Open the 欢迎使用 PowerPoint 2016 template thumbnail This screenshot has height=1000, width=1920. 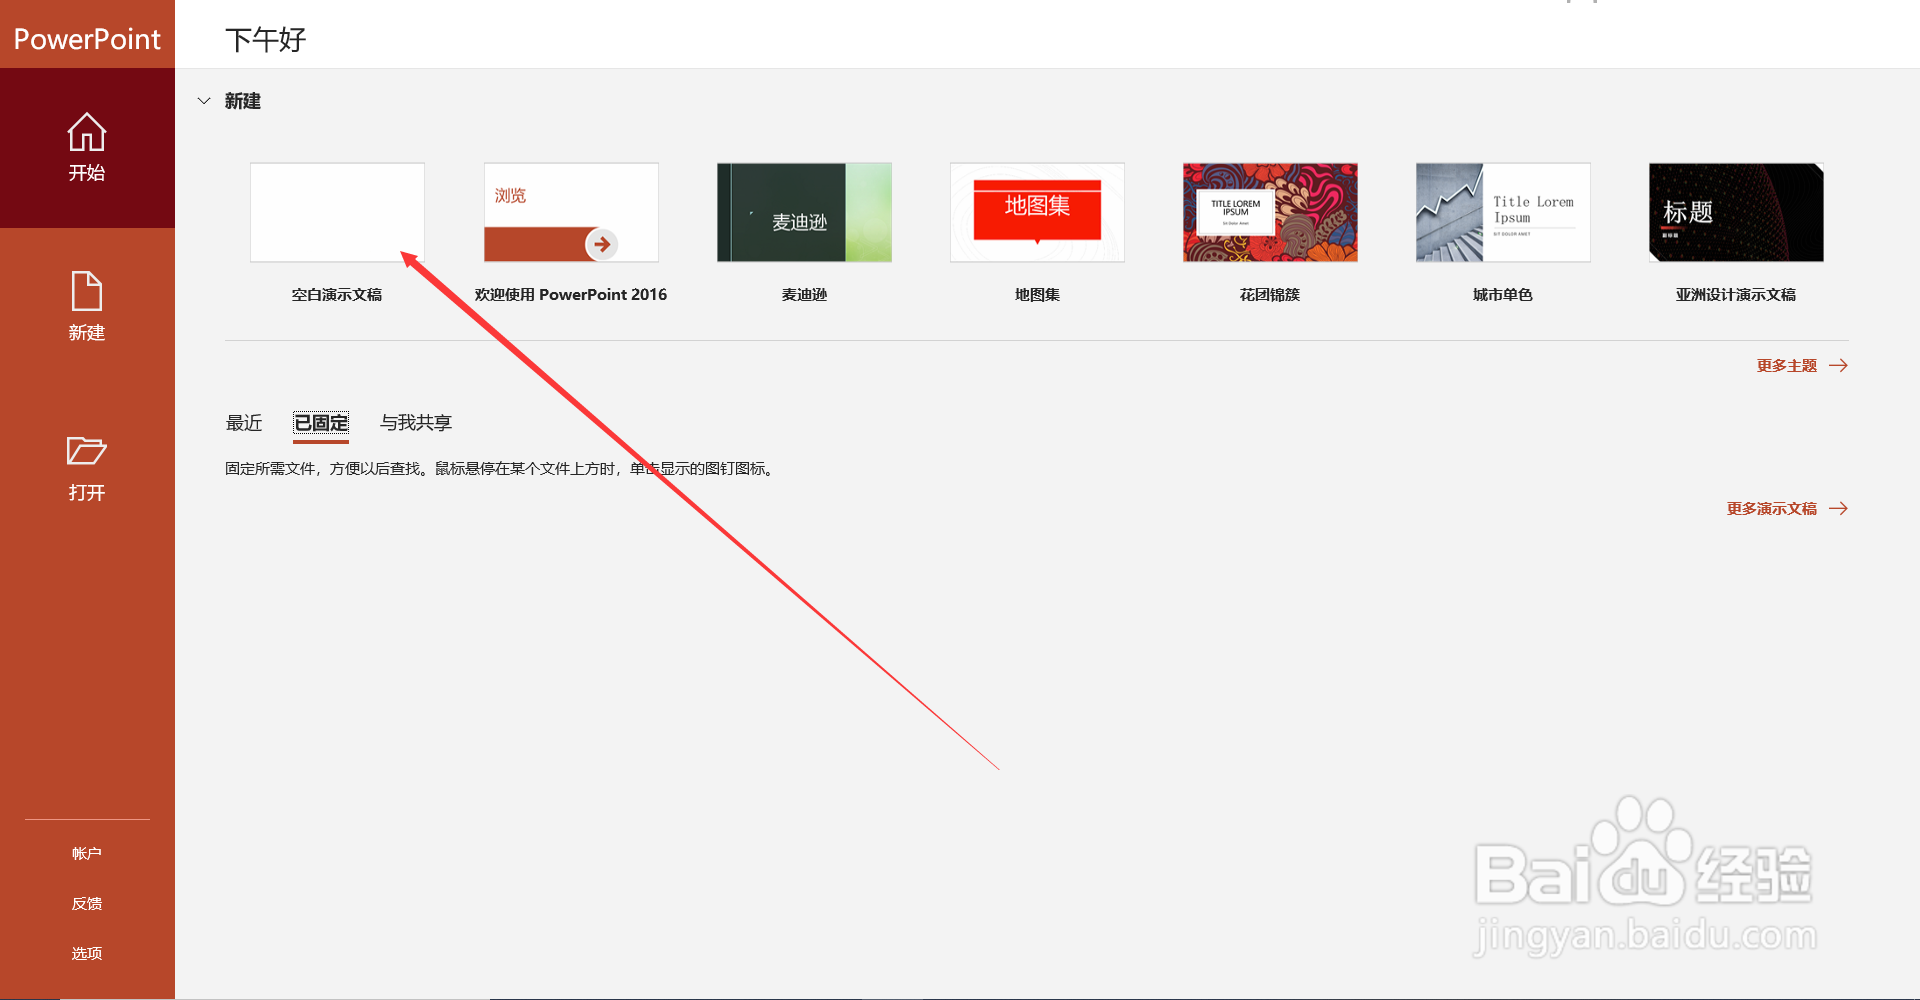[x=571, y=212]
